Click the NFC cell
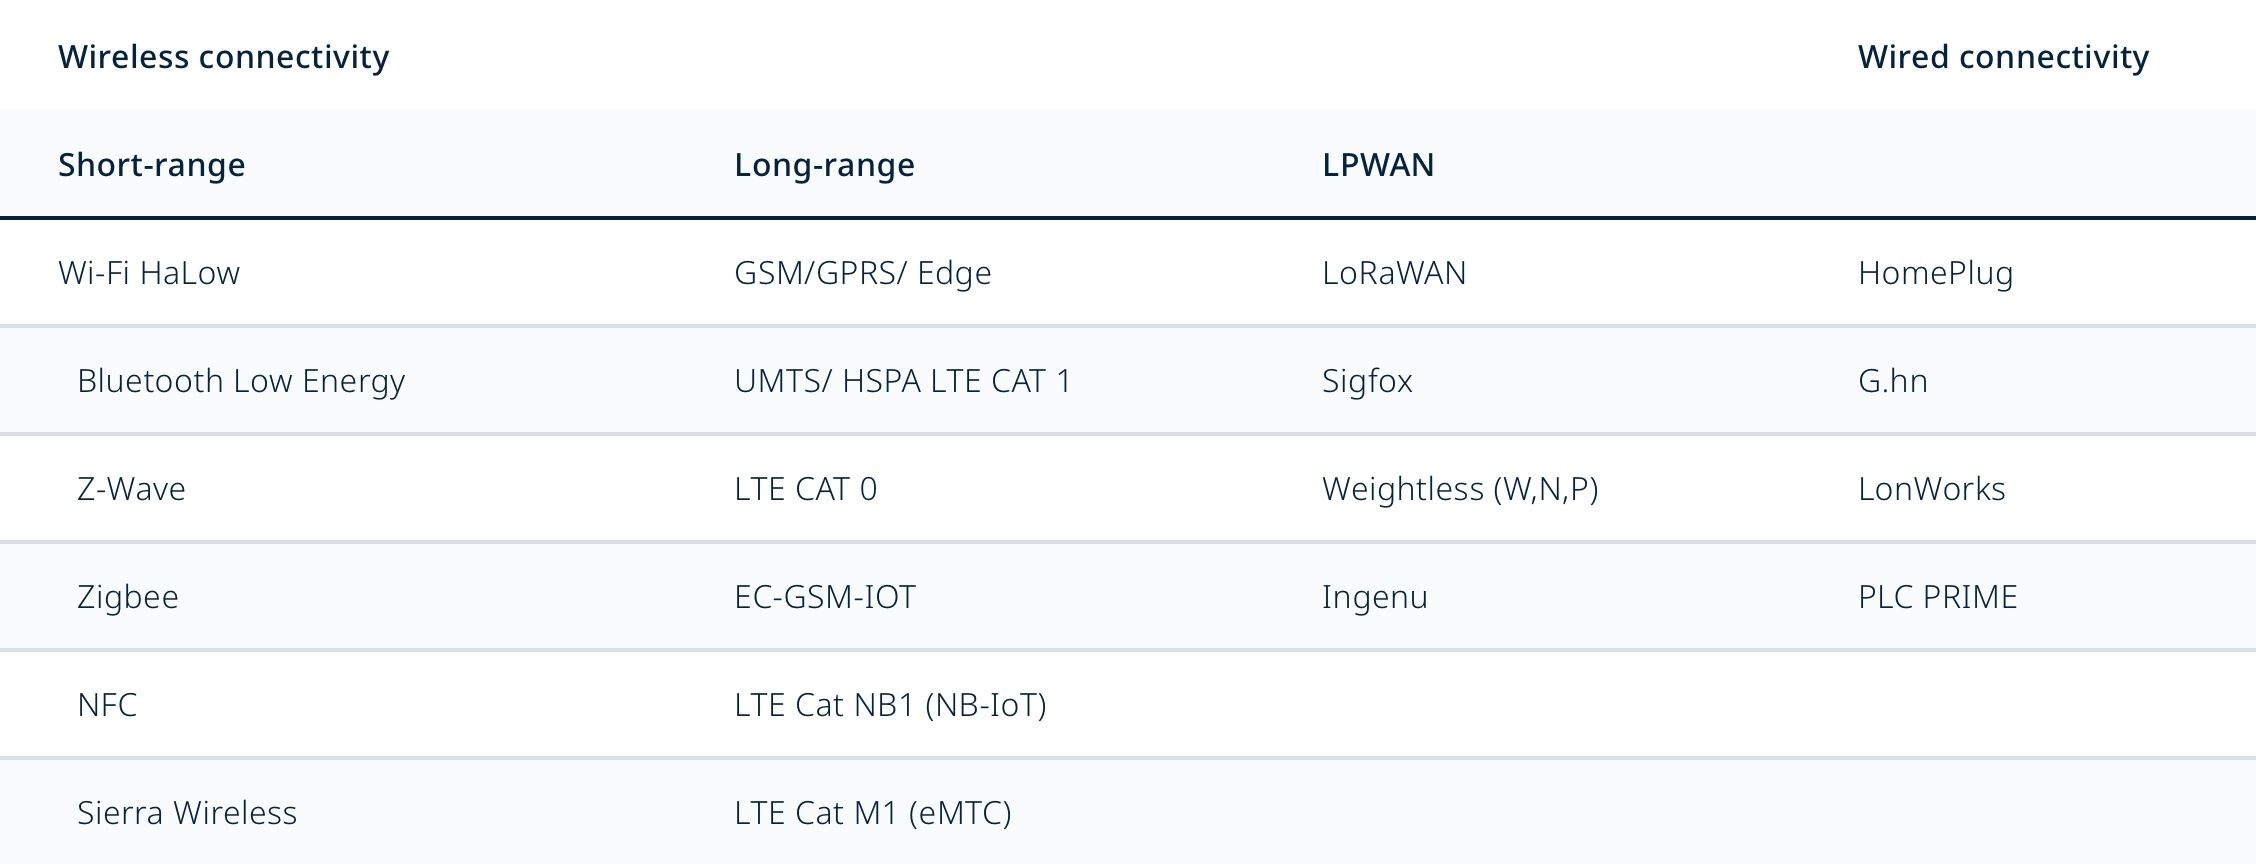Image resolution: width=2256 pixels, height=864 pixels. [107, 704]
